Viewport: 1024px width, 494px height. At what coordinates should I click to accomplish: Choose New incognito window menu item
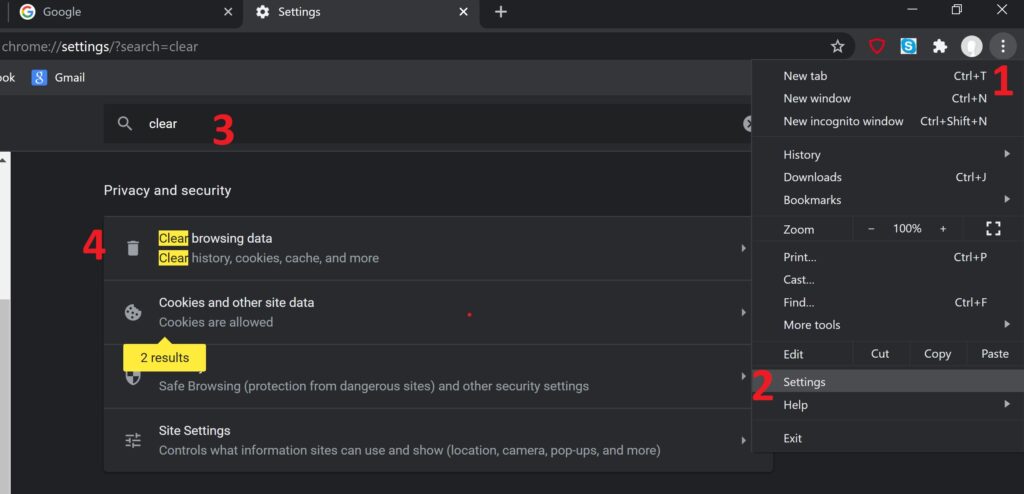click(x=843, y=121)
